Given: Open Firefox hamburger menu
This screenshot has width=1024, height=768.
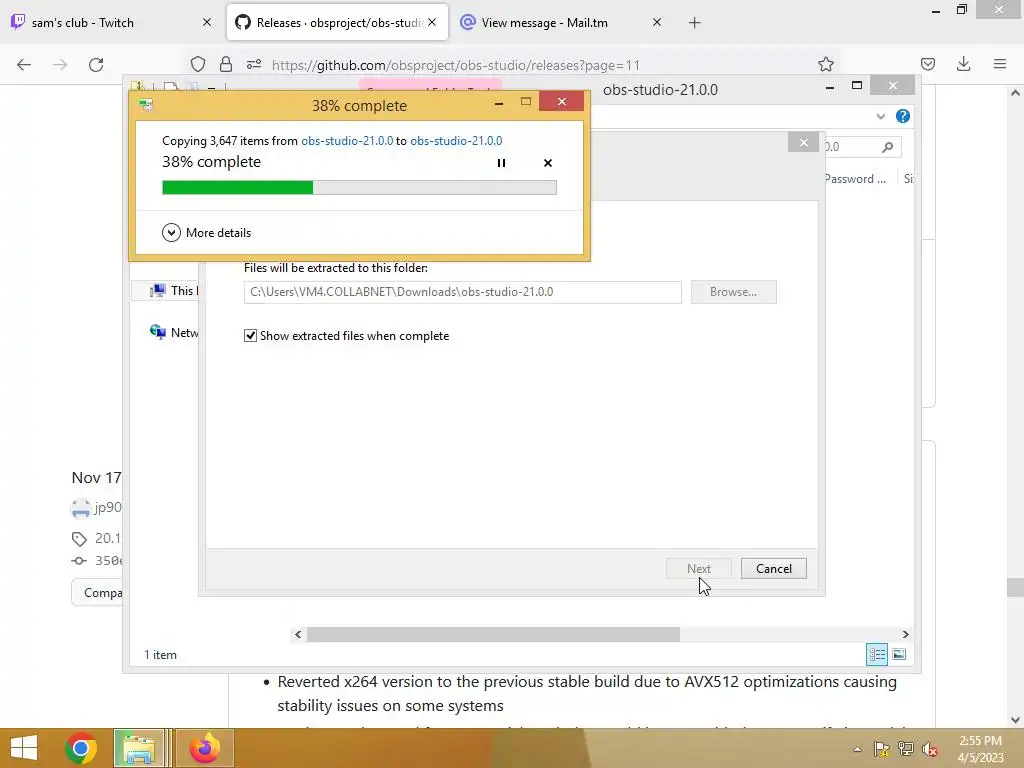Looking at the screenshot, I should pos(999,64).
